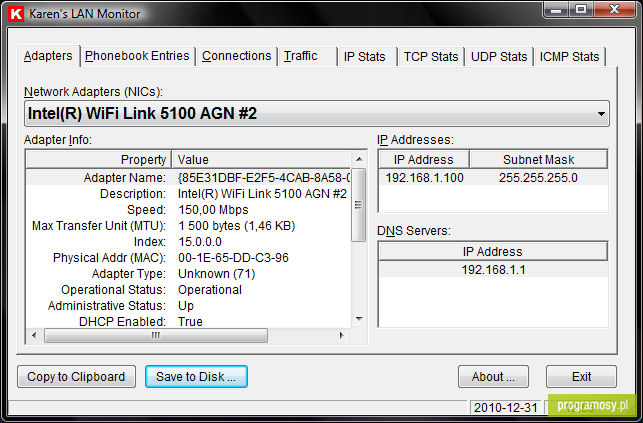Image resolution: width=643 pixels, height=423 pixels.
Task: Click the Exit button
Action: coord(581,376)
